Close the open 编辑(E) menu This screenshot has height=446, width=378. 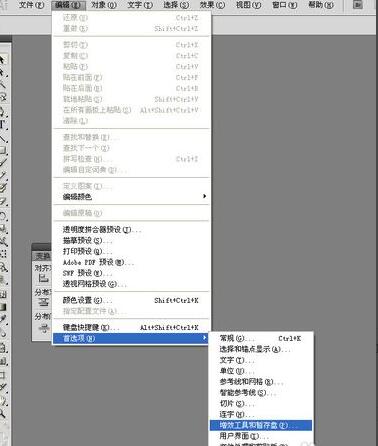pos(68,5)
